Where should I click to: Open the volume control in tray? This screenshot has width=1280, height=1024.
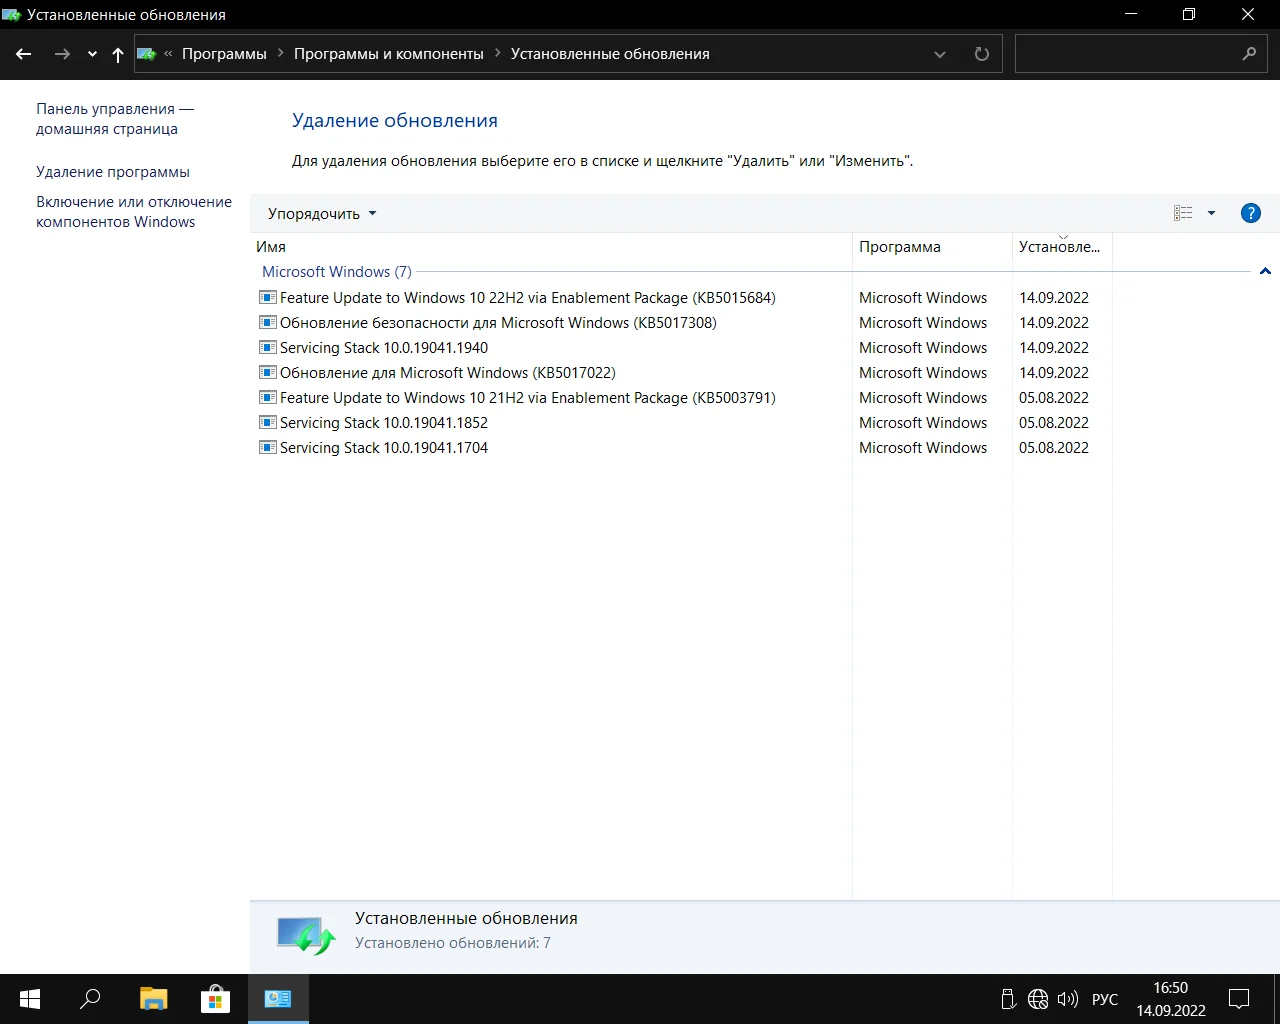[1068, 999]
